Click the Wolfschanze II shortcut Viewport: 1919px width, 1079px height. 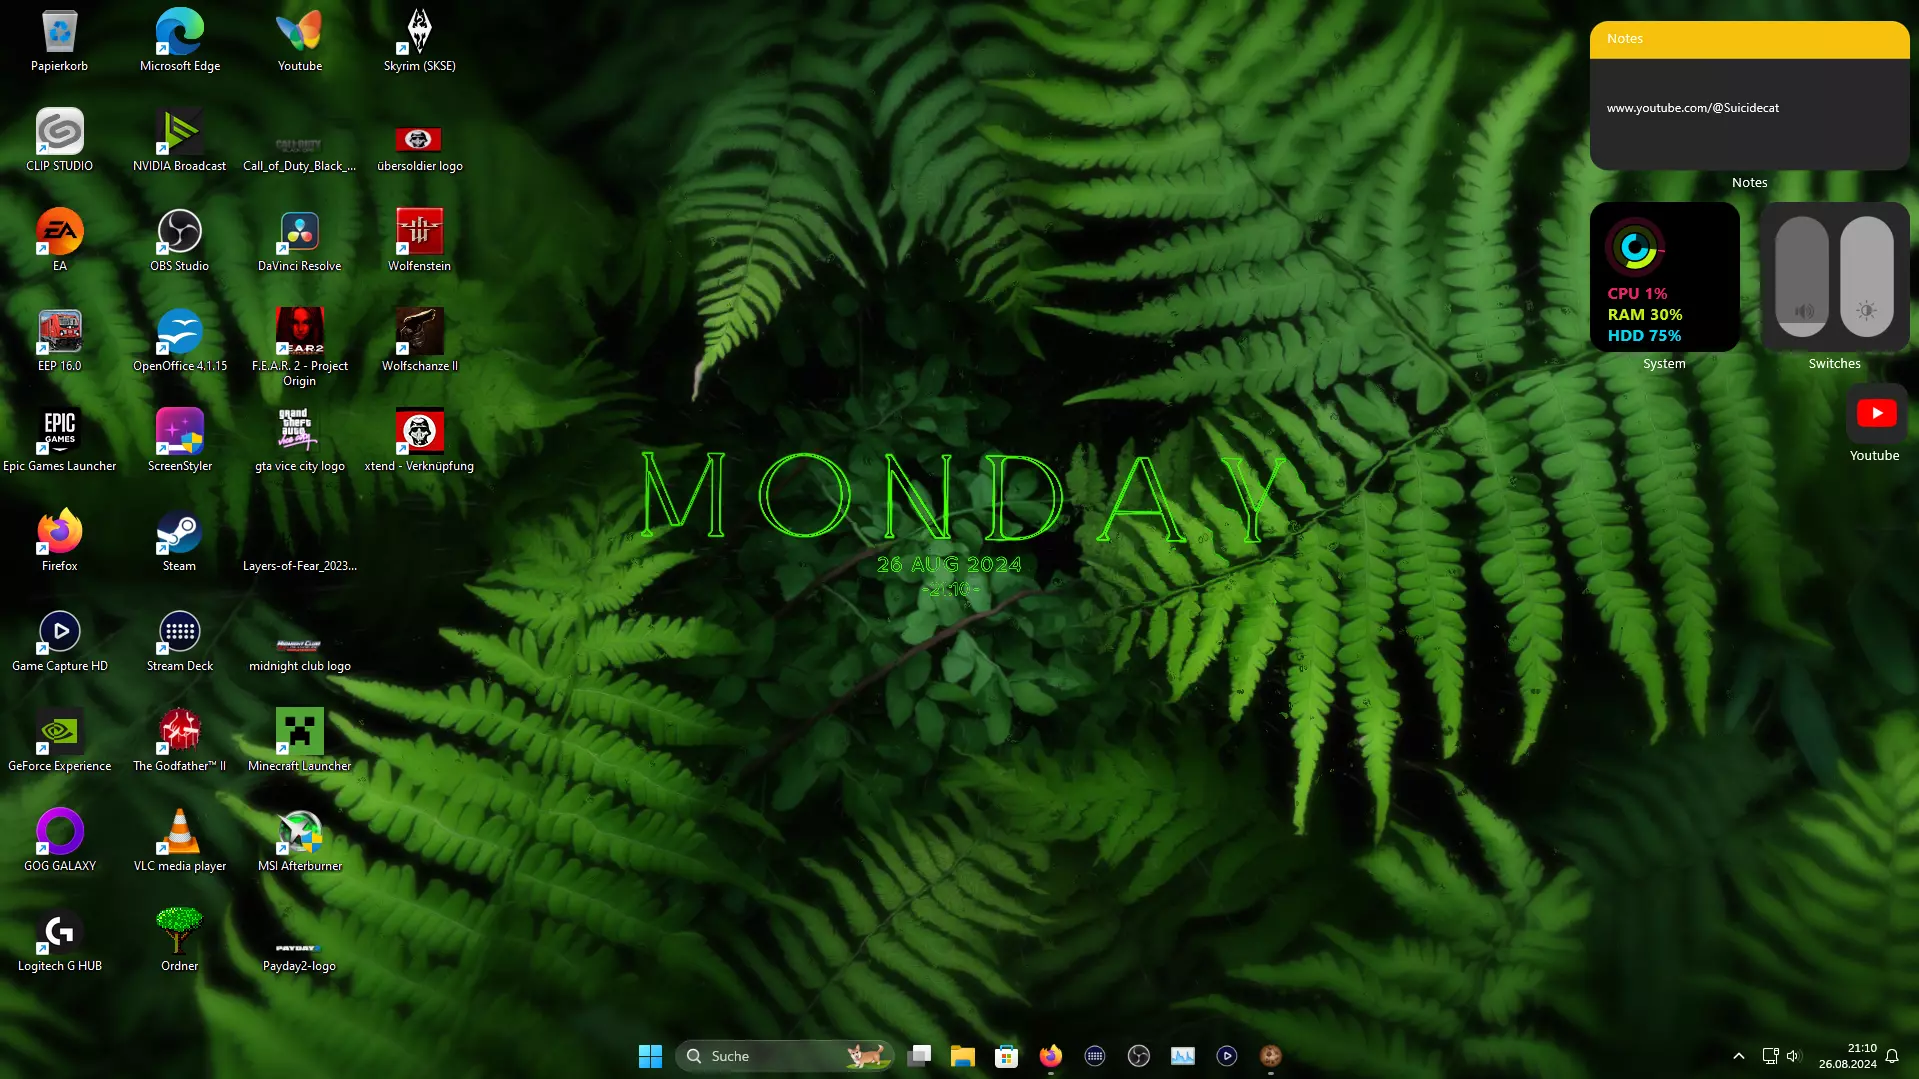[x=420, y=340]
